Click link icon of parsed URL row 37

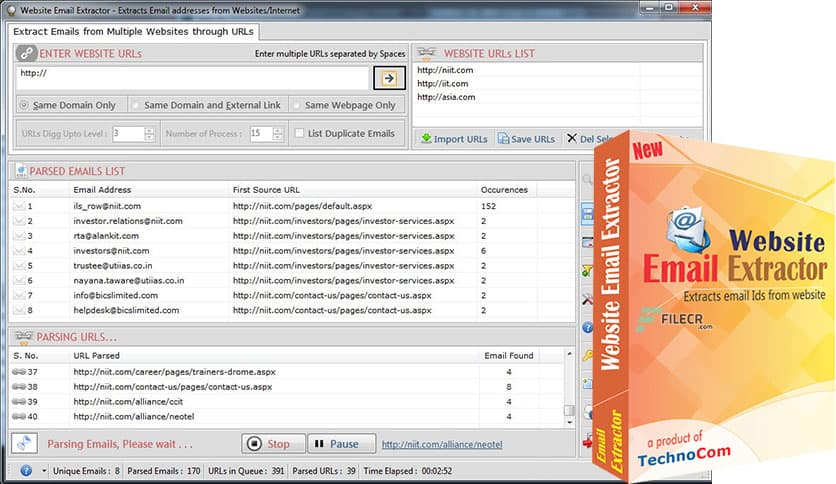point(19,372)
